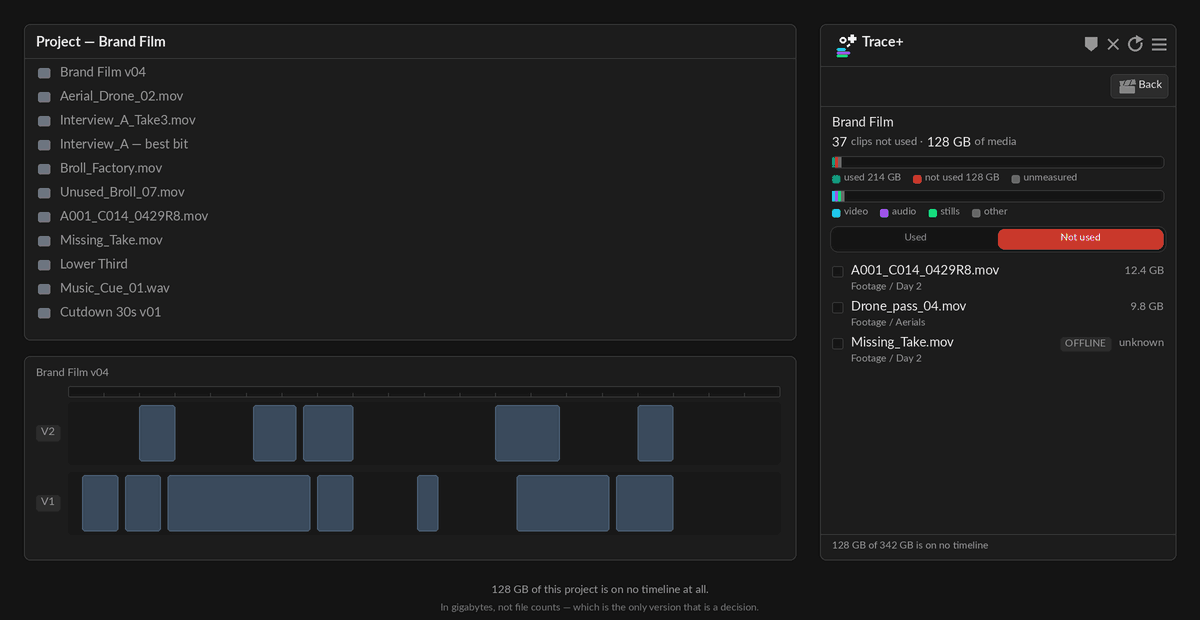Select the last clip on the V2 track
The image size is (1200, 620).
[x=656, y=433]
